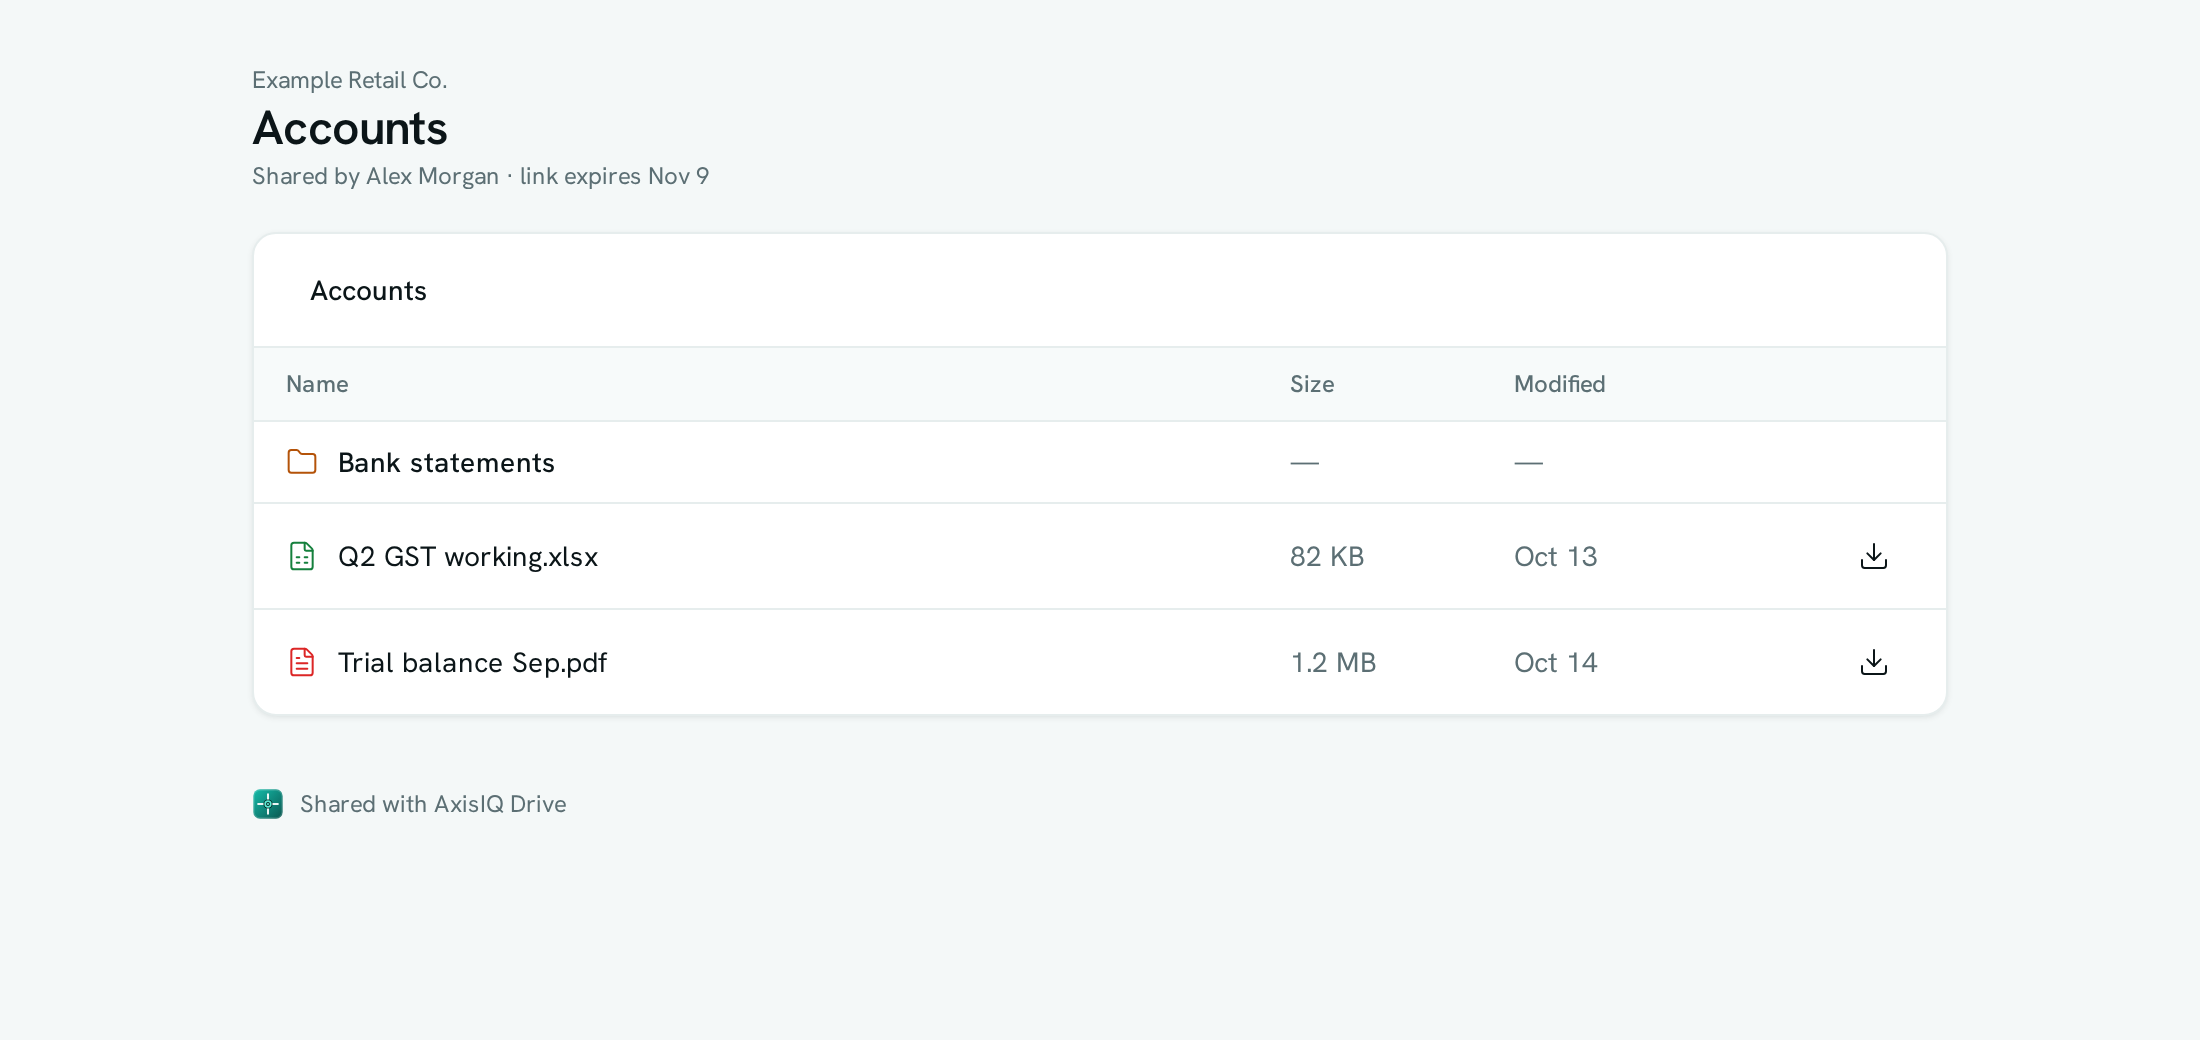Click the Accounts page heading
The image size is (2200, 1040).
coord(350,128)
